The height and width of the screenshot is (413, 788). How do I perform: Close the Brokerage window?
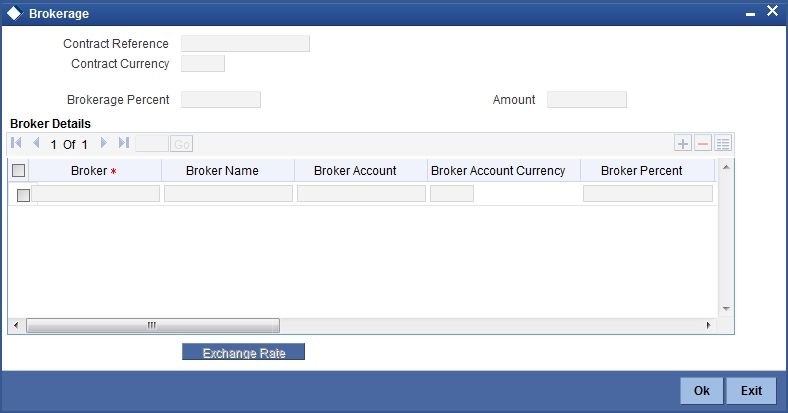click(772, 11)
